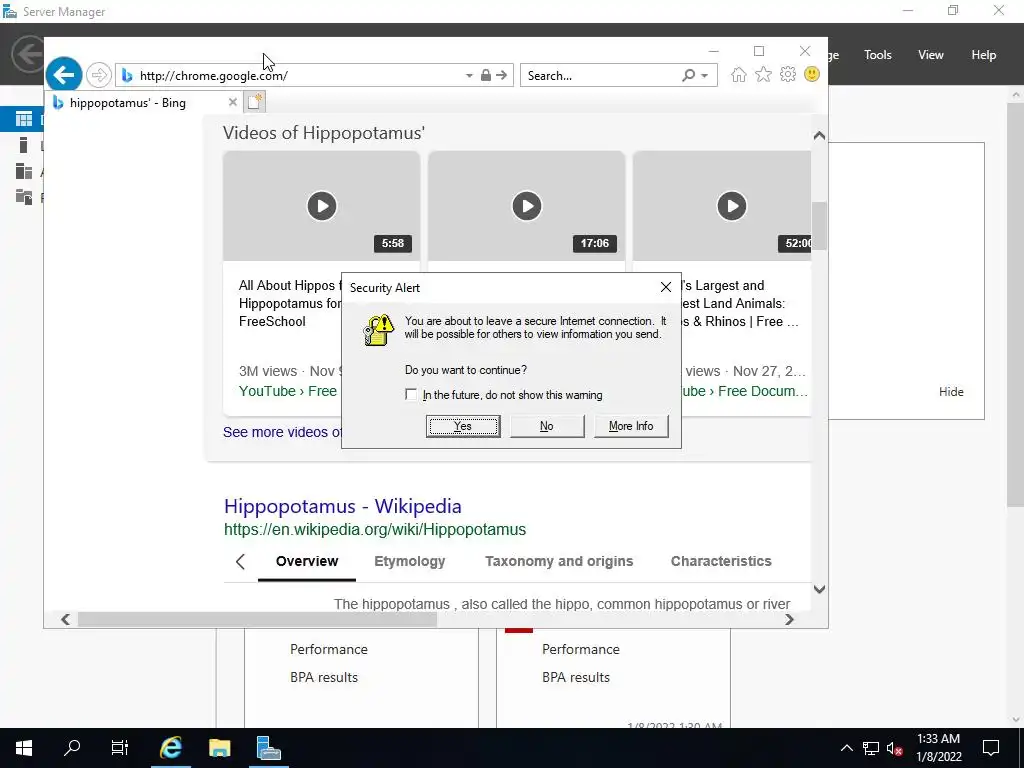The height and width of the screenshot is (768, 1024).
Task: Open a new tab with the blank-tab button
Action: (x=255, y=102)
